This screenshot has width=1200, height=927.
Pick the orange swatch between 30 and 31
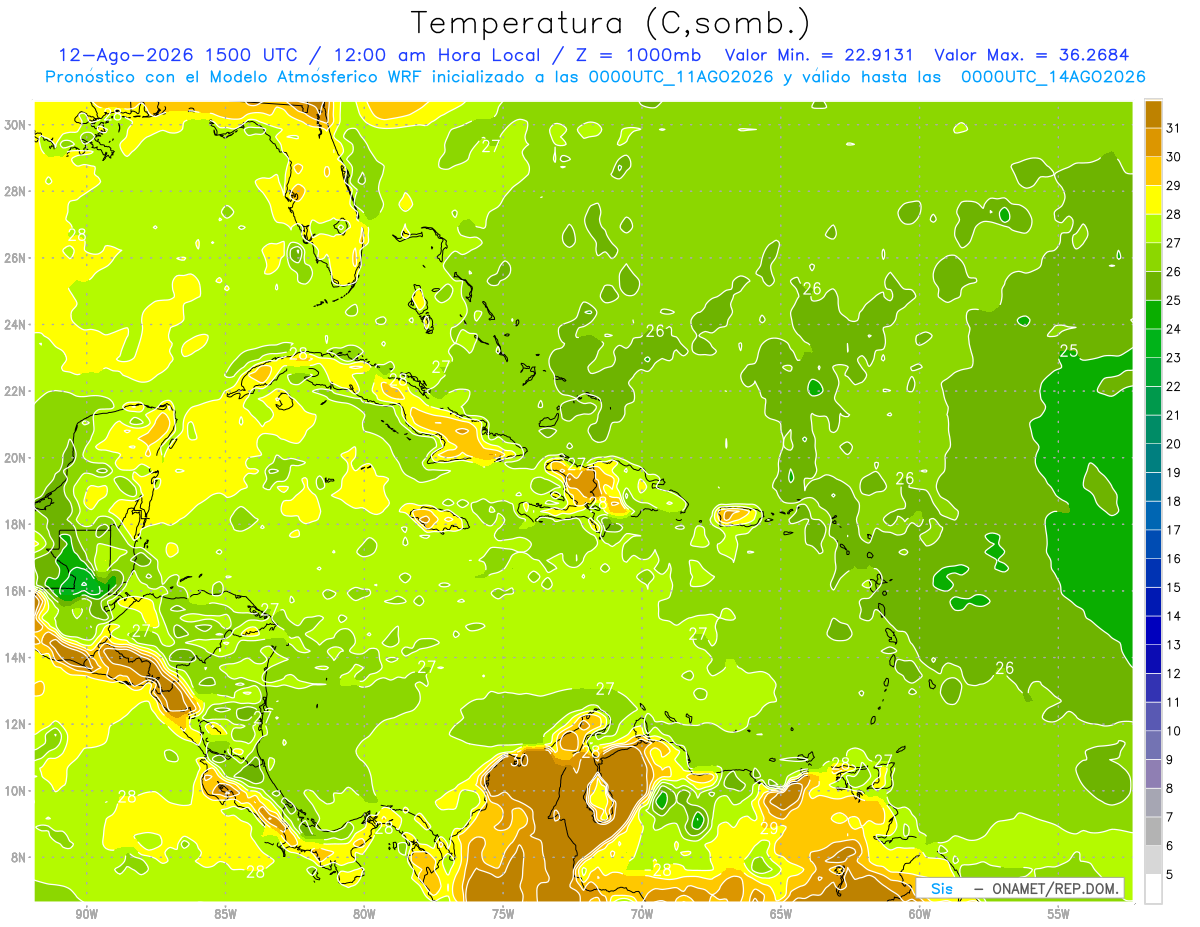coord(1153,143)
